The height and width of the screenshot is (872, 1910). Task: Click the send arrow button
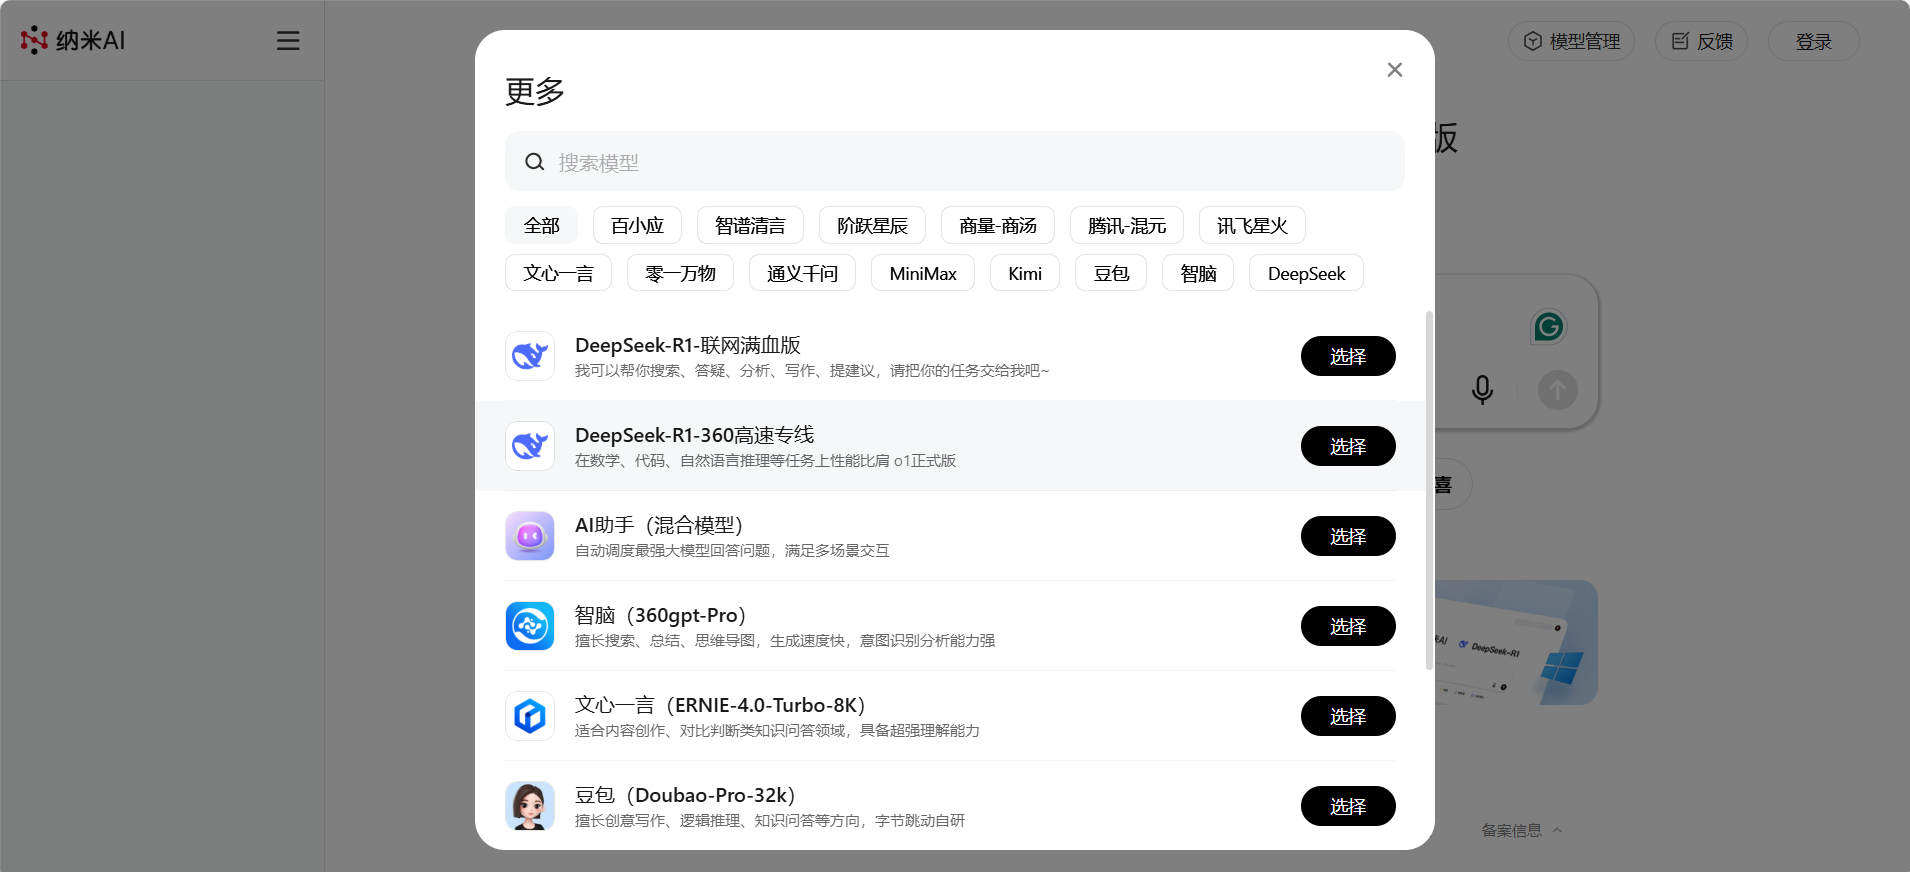pos(1558,390)
